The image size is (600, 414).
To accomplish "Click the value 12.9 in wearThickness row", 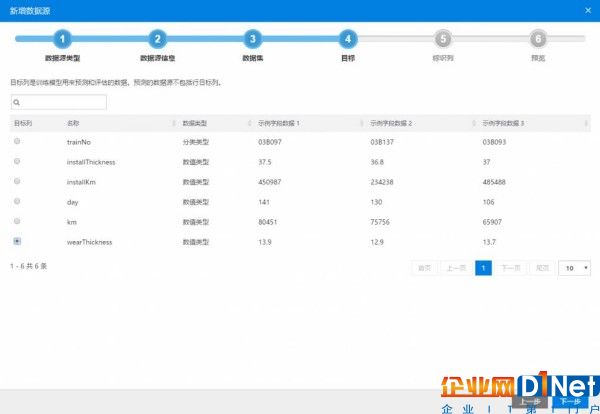I will [x=377, y=242].
